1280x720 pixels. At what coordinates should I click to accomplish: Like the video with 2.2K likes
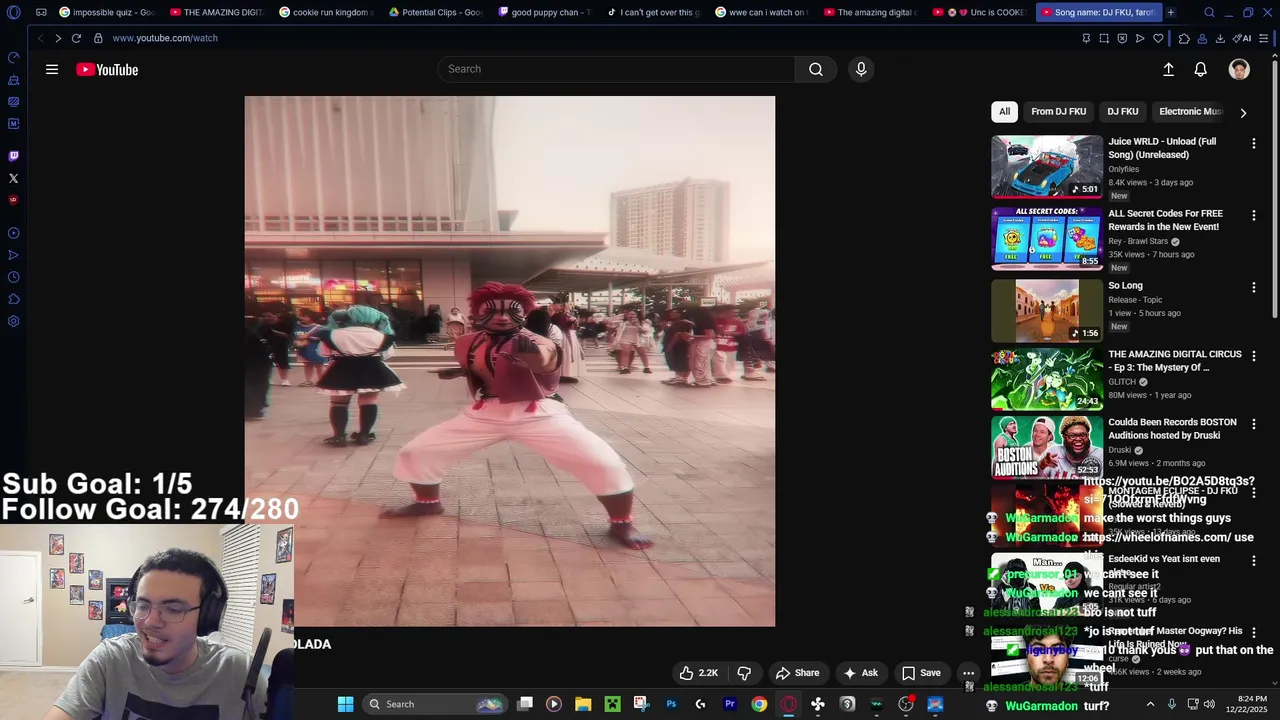(699, 673)
